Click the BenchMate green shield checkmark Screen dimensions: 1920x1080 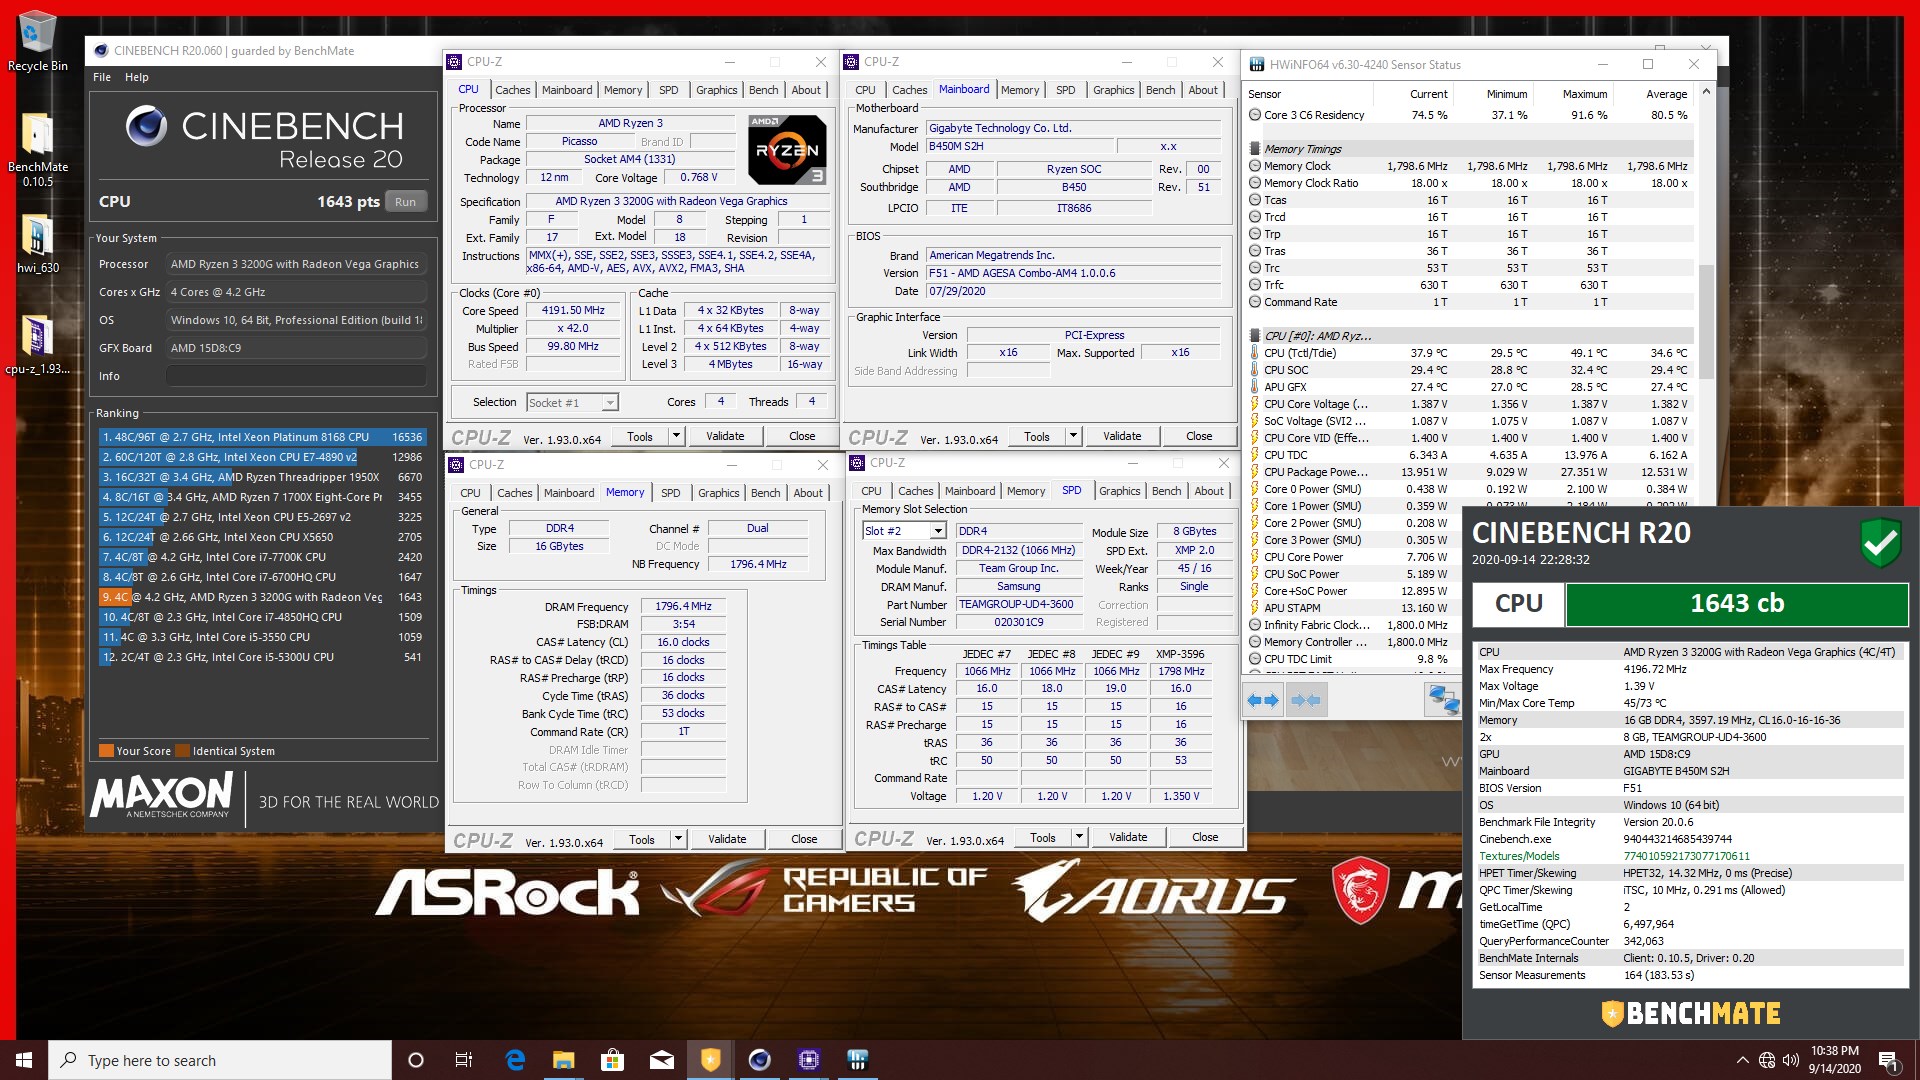click(1881, 542)
